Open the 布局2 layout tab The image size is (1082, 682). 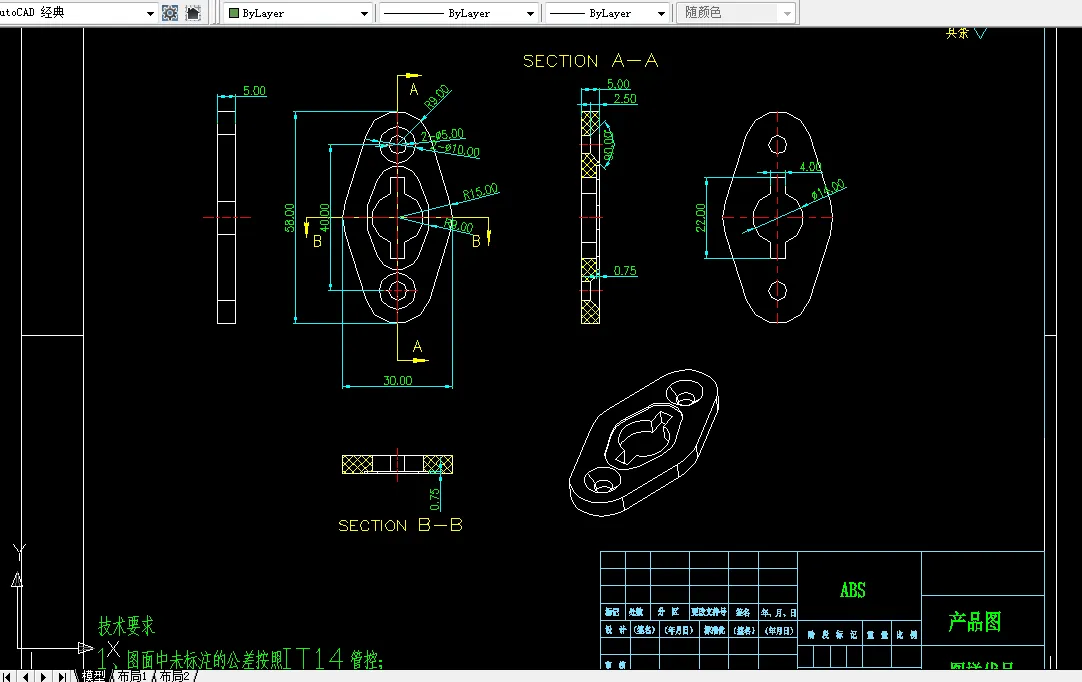point(174,676)
